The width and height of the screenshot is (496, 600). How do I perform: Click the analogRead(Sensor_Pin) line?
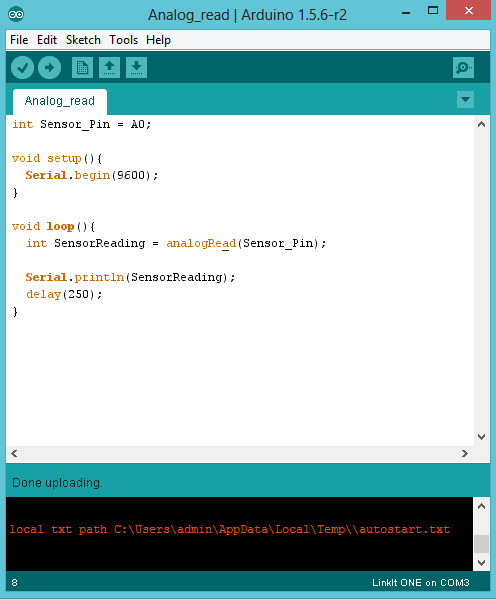click(176, 243)
